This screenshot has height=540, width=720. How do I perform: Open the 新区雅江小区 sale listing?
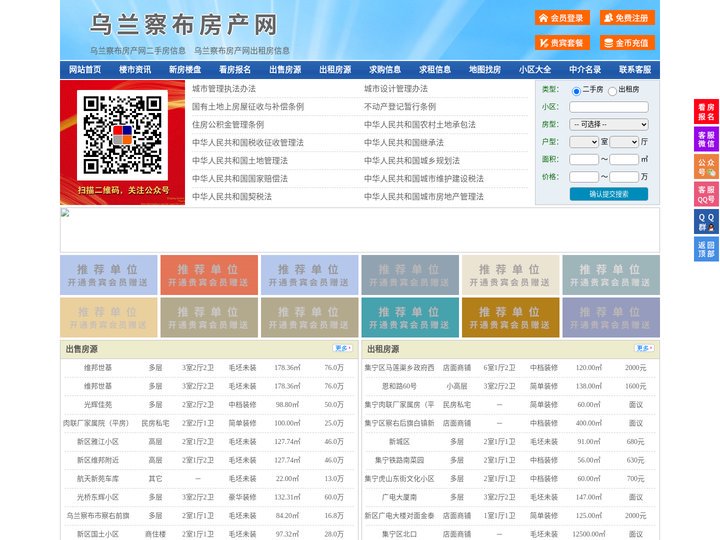coord(98,442)
